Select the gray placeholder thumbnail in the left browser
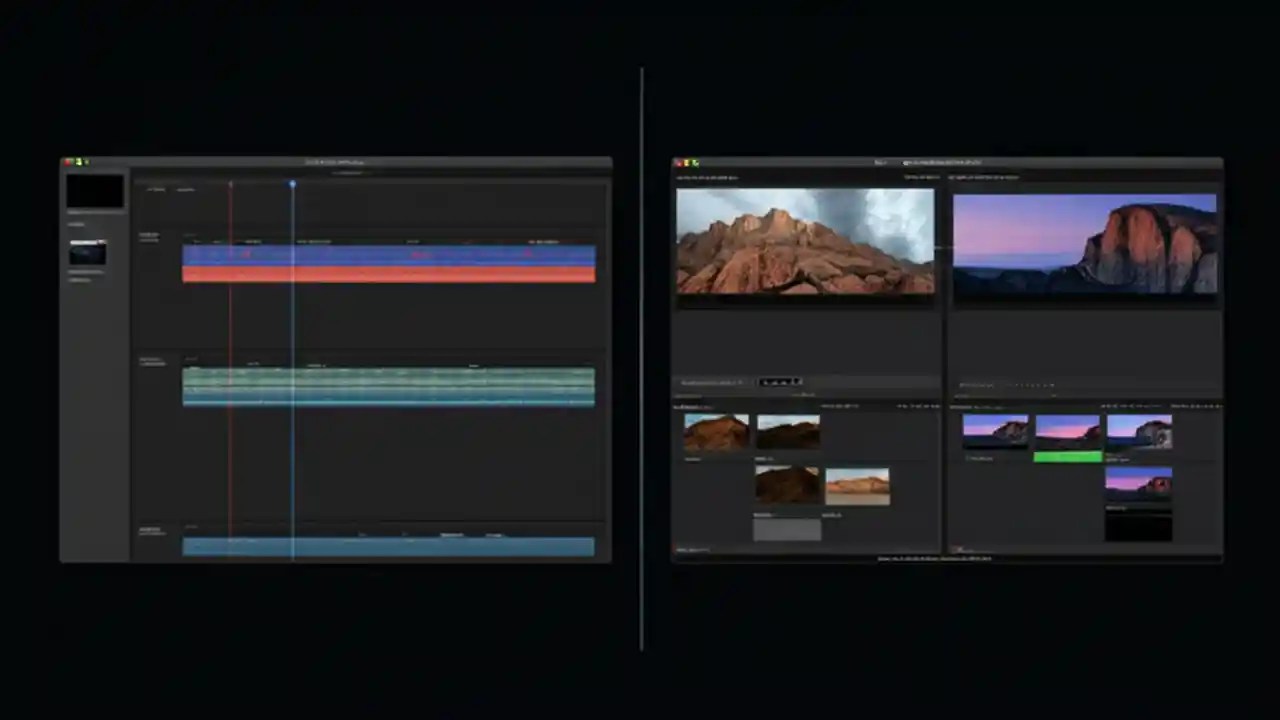The height and width of the screenshot is (720, 1280). click(x=787, y=532)
